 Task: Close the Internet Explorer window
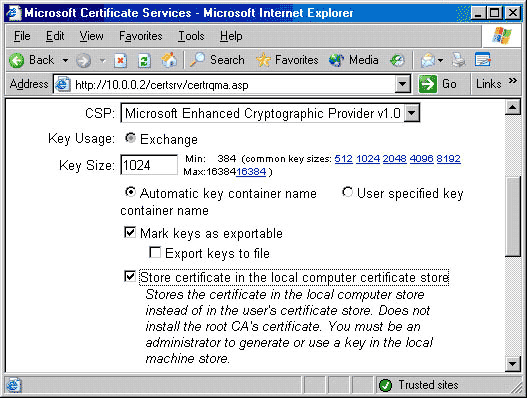click(x=513, y=13)
